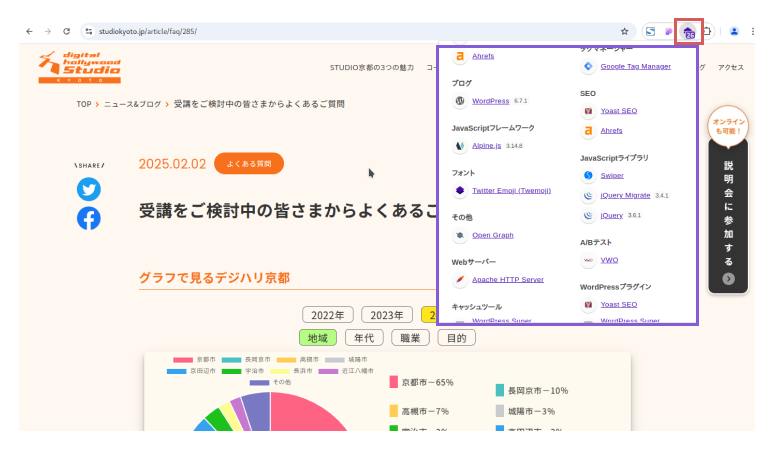Open the Ahrefs link under SEO

coord(611,131)
